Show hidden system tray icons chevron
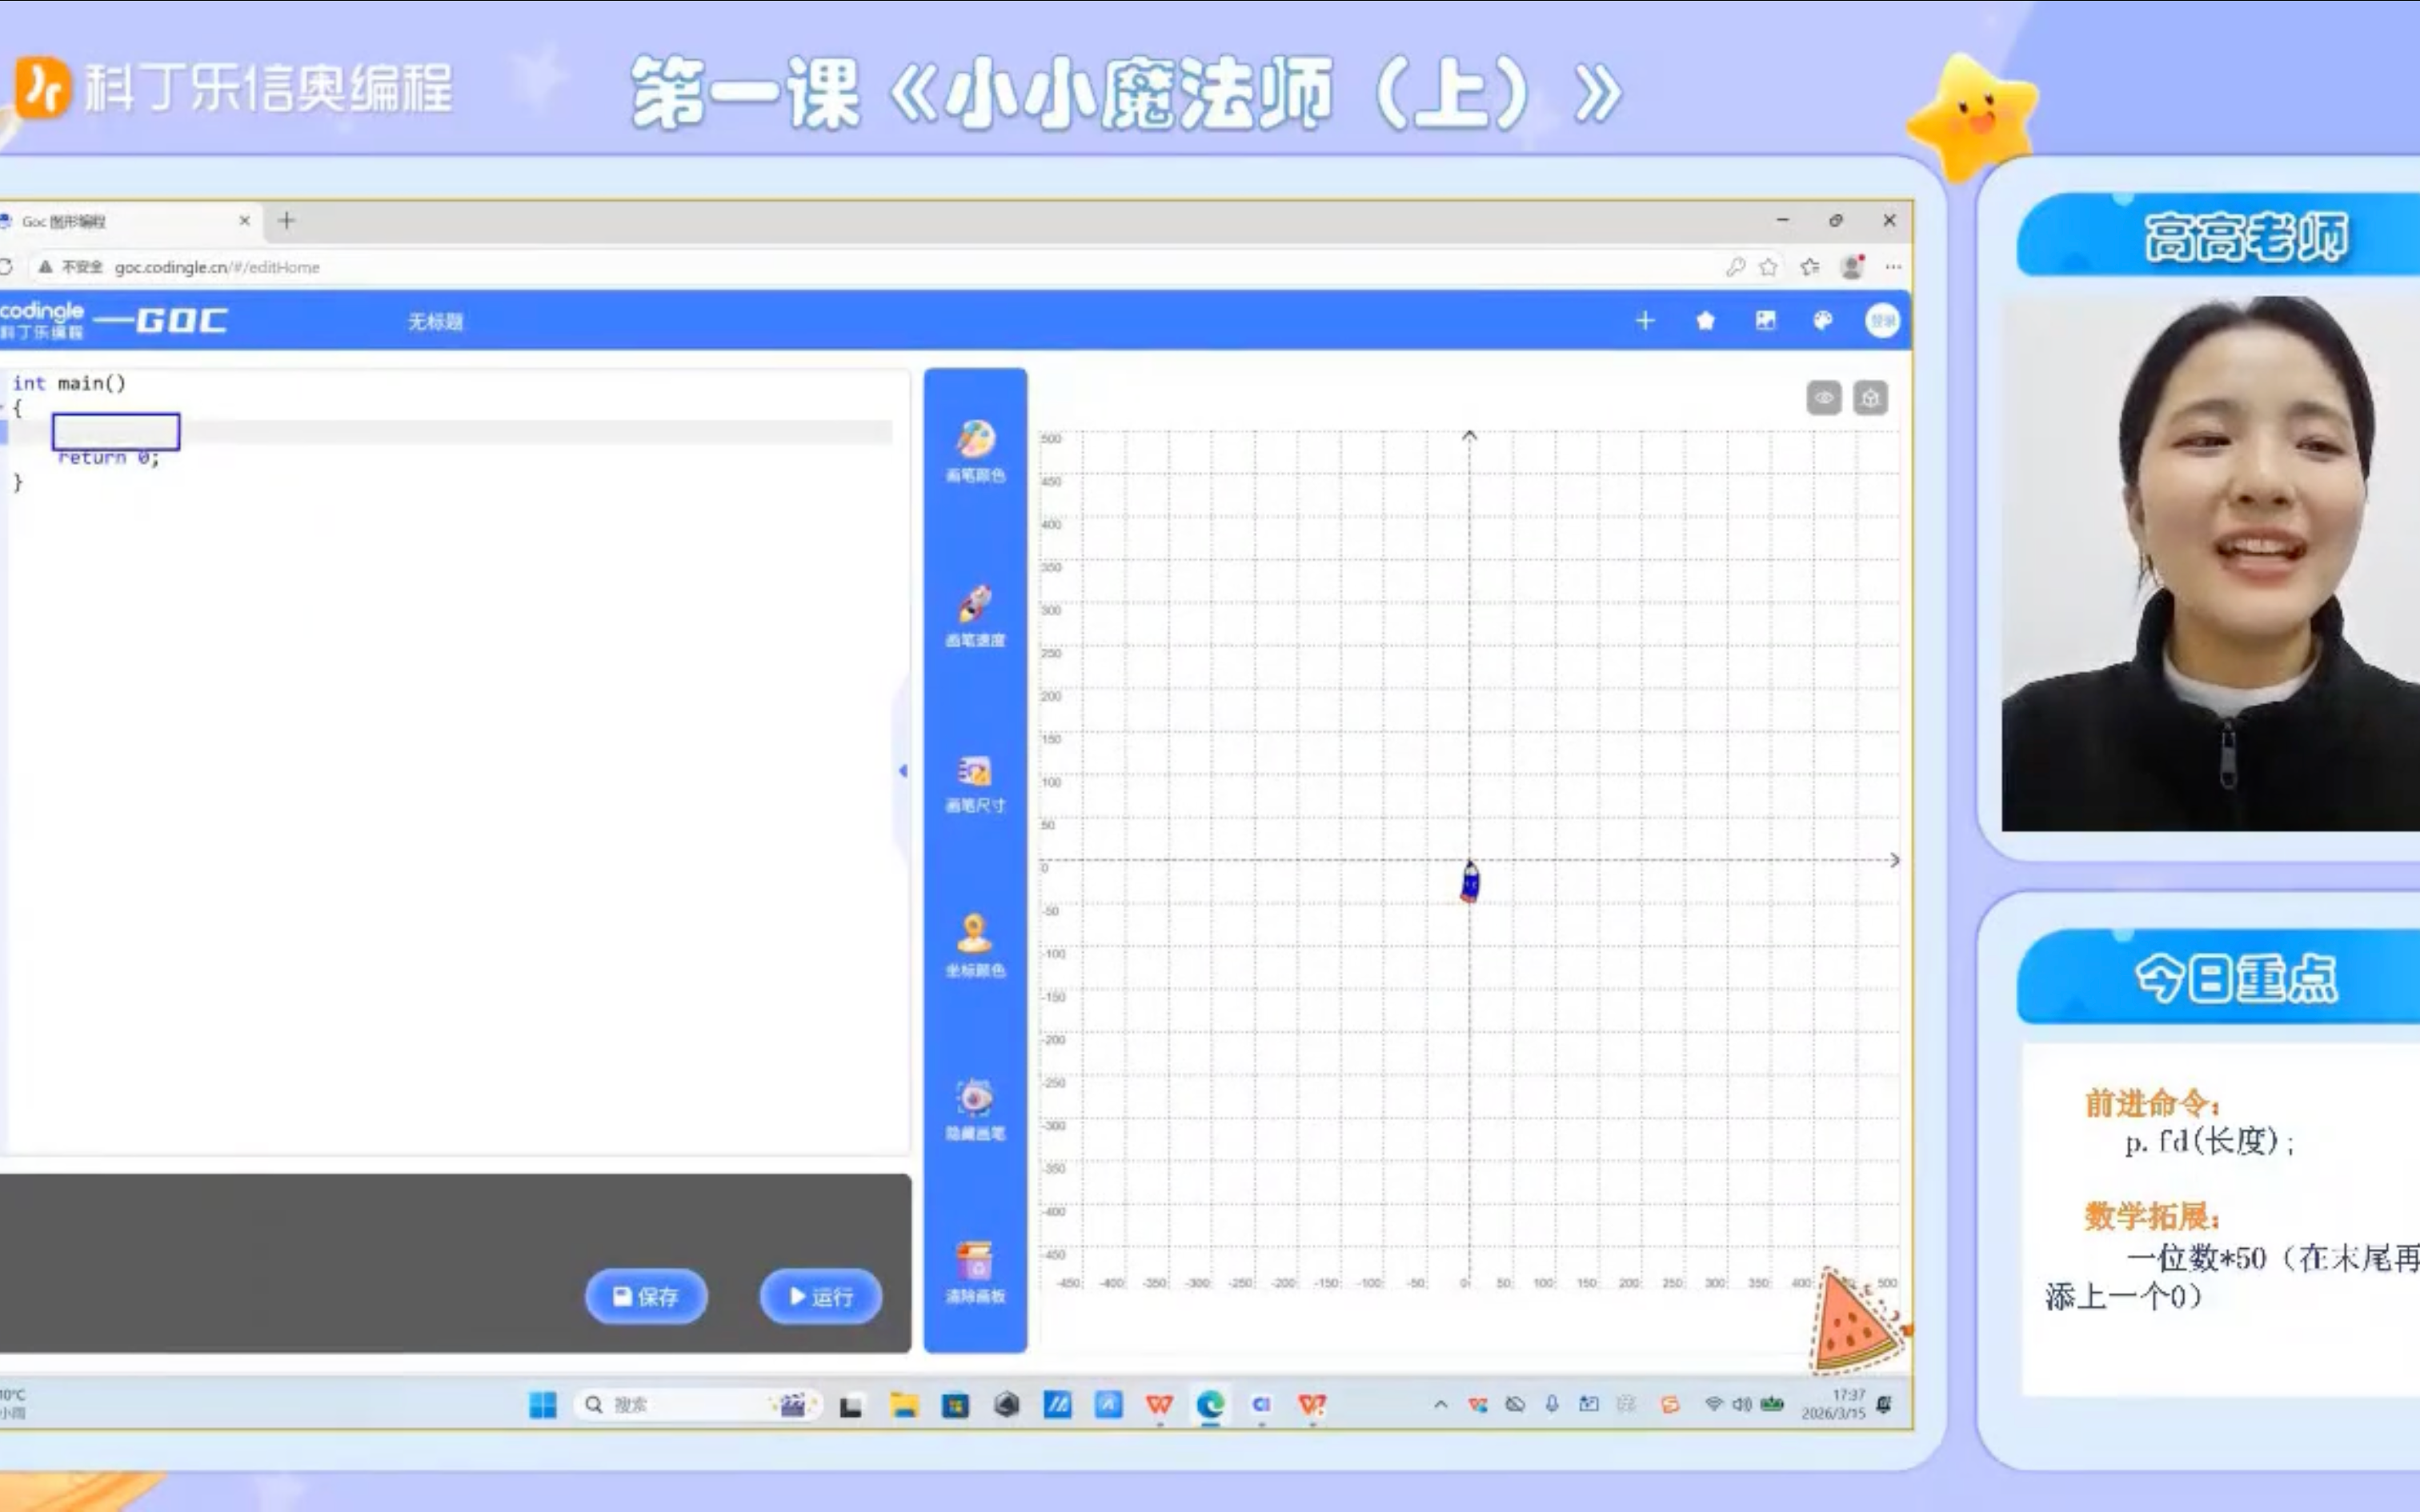Screen dimensions: 2420x1512 (x=1440, y=1405)
